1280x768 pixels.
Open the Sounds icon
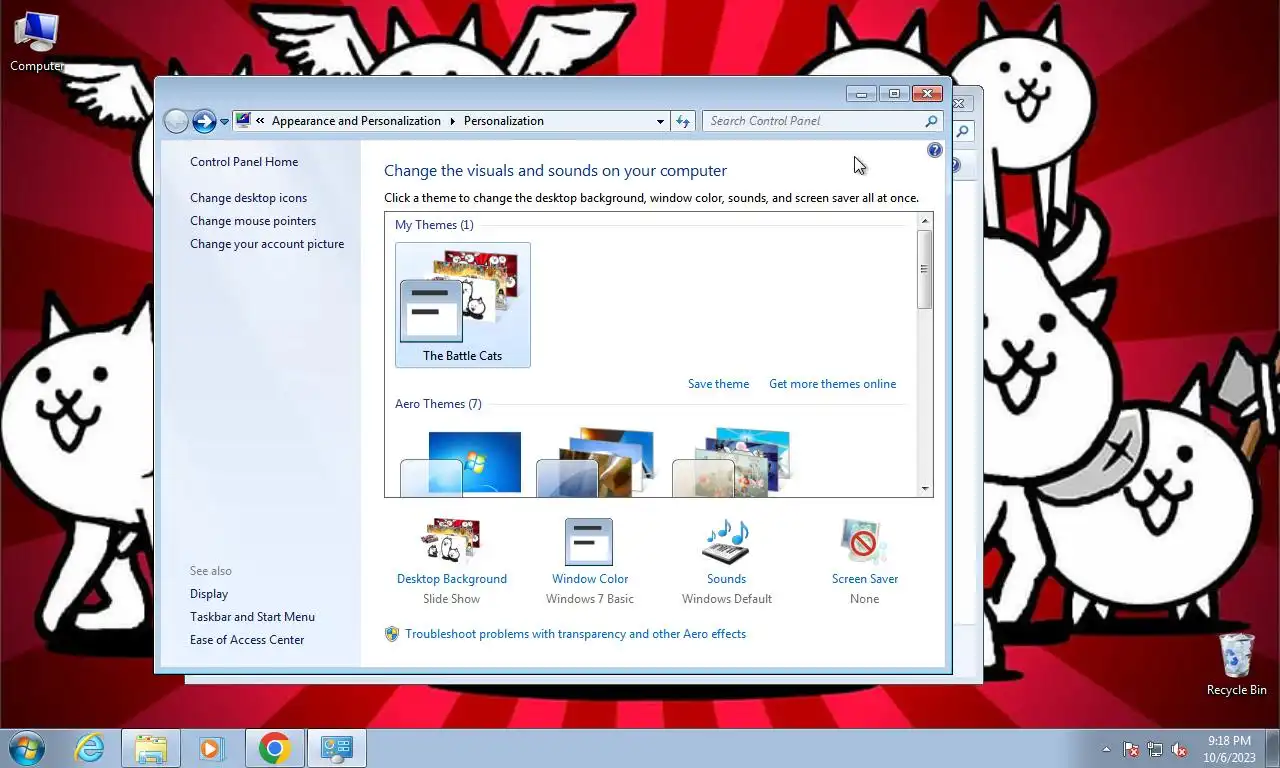(726, 542)
